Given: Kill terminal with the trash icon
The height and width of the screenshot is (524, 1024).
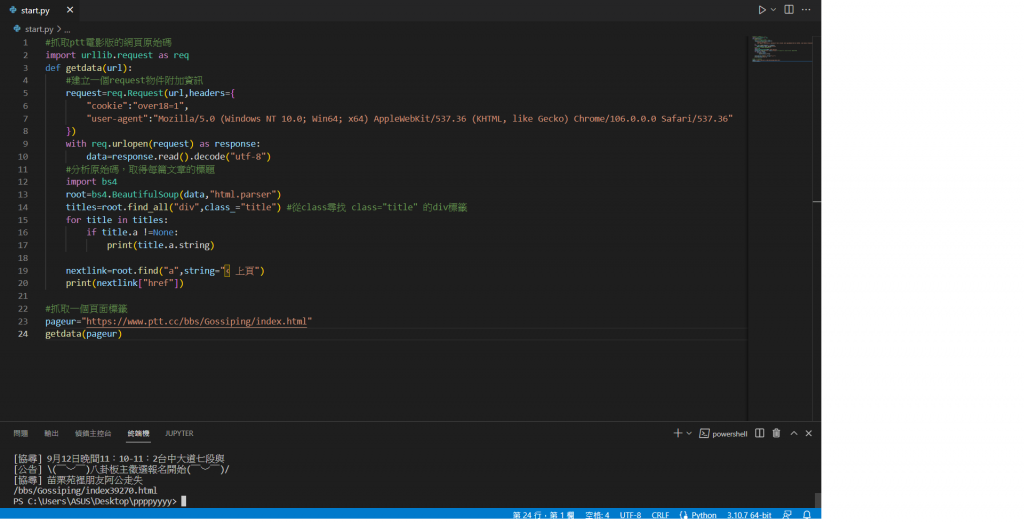Looking at the screenshot, I should 776,433.
